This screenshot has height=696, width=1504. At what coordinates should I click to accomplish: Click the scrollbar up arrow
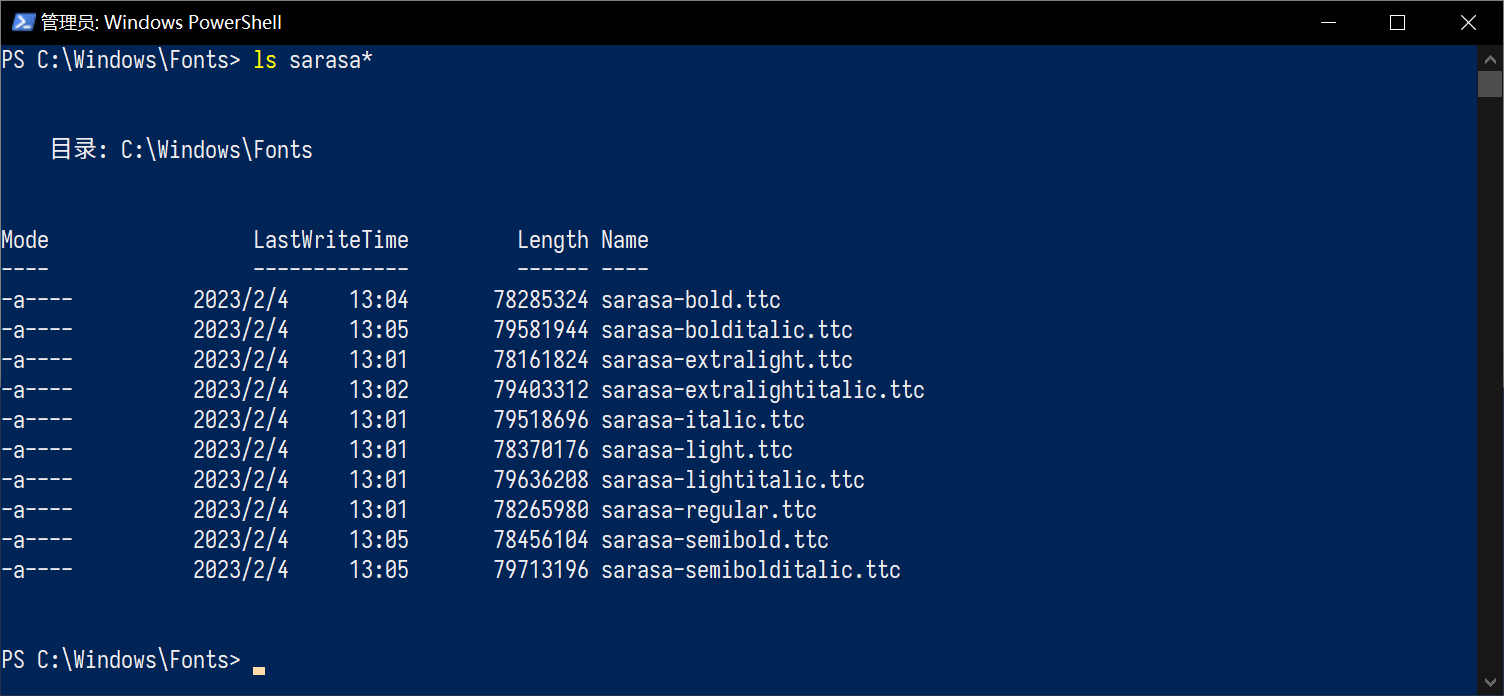1490,58
